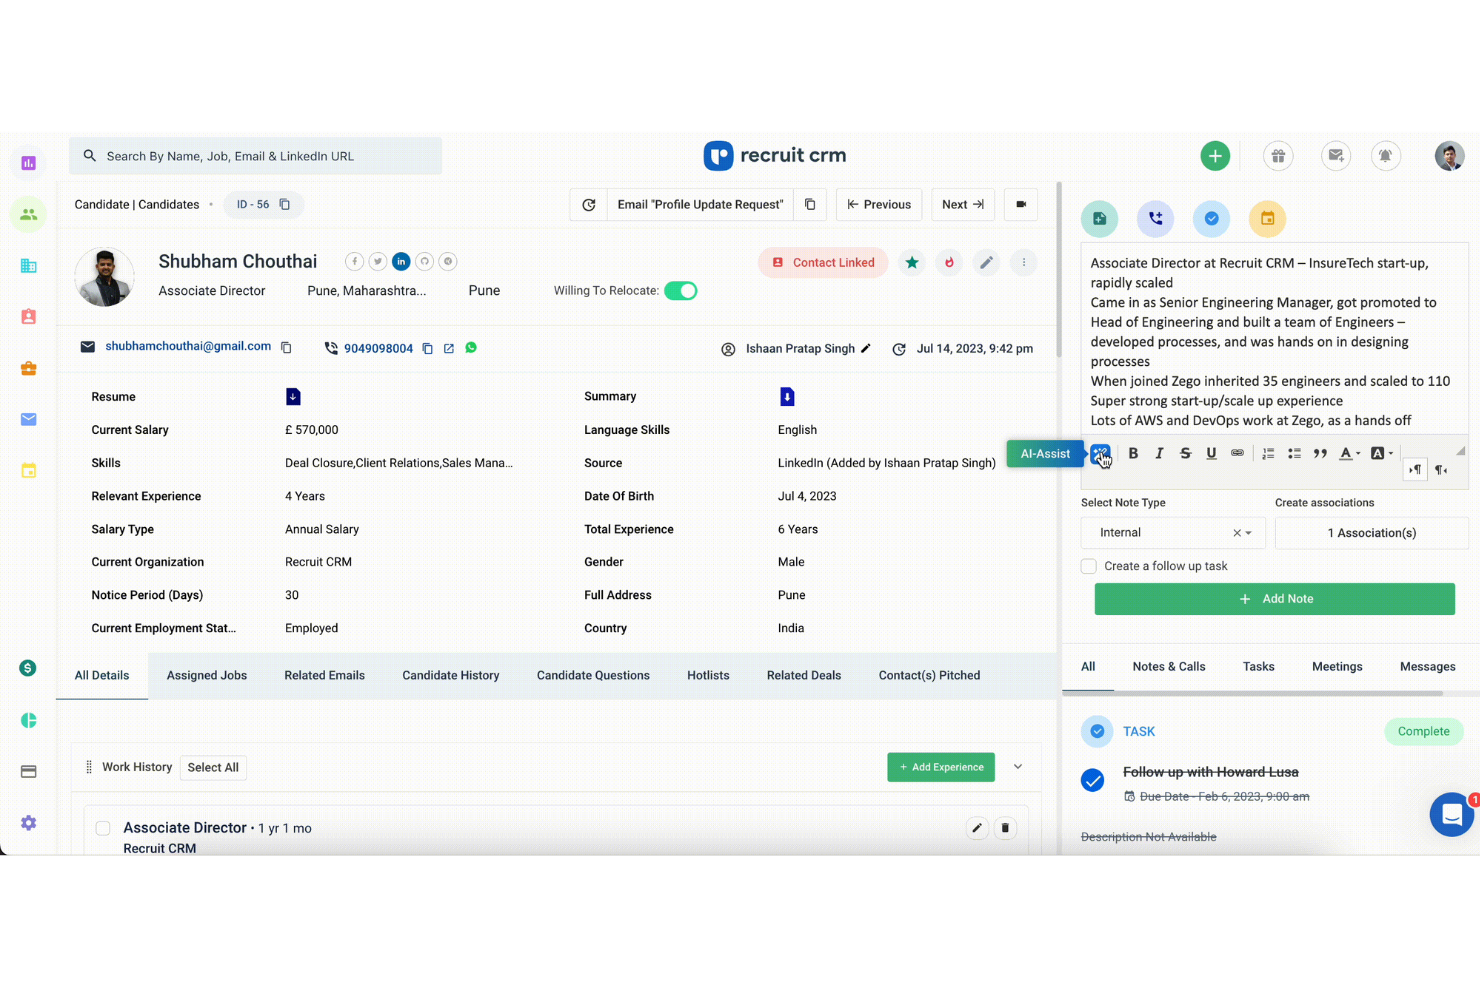This screenshot has width=1480, height=987.
Task: Open the 1 Association(s) selector
Action: pos(1372,533)
